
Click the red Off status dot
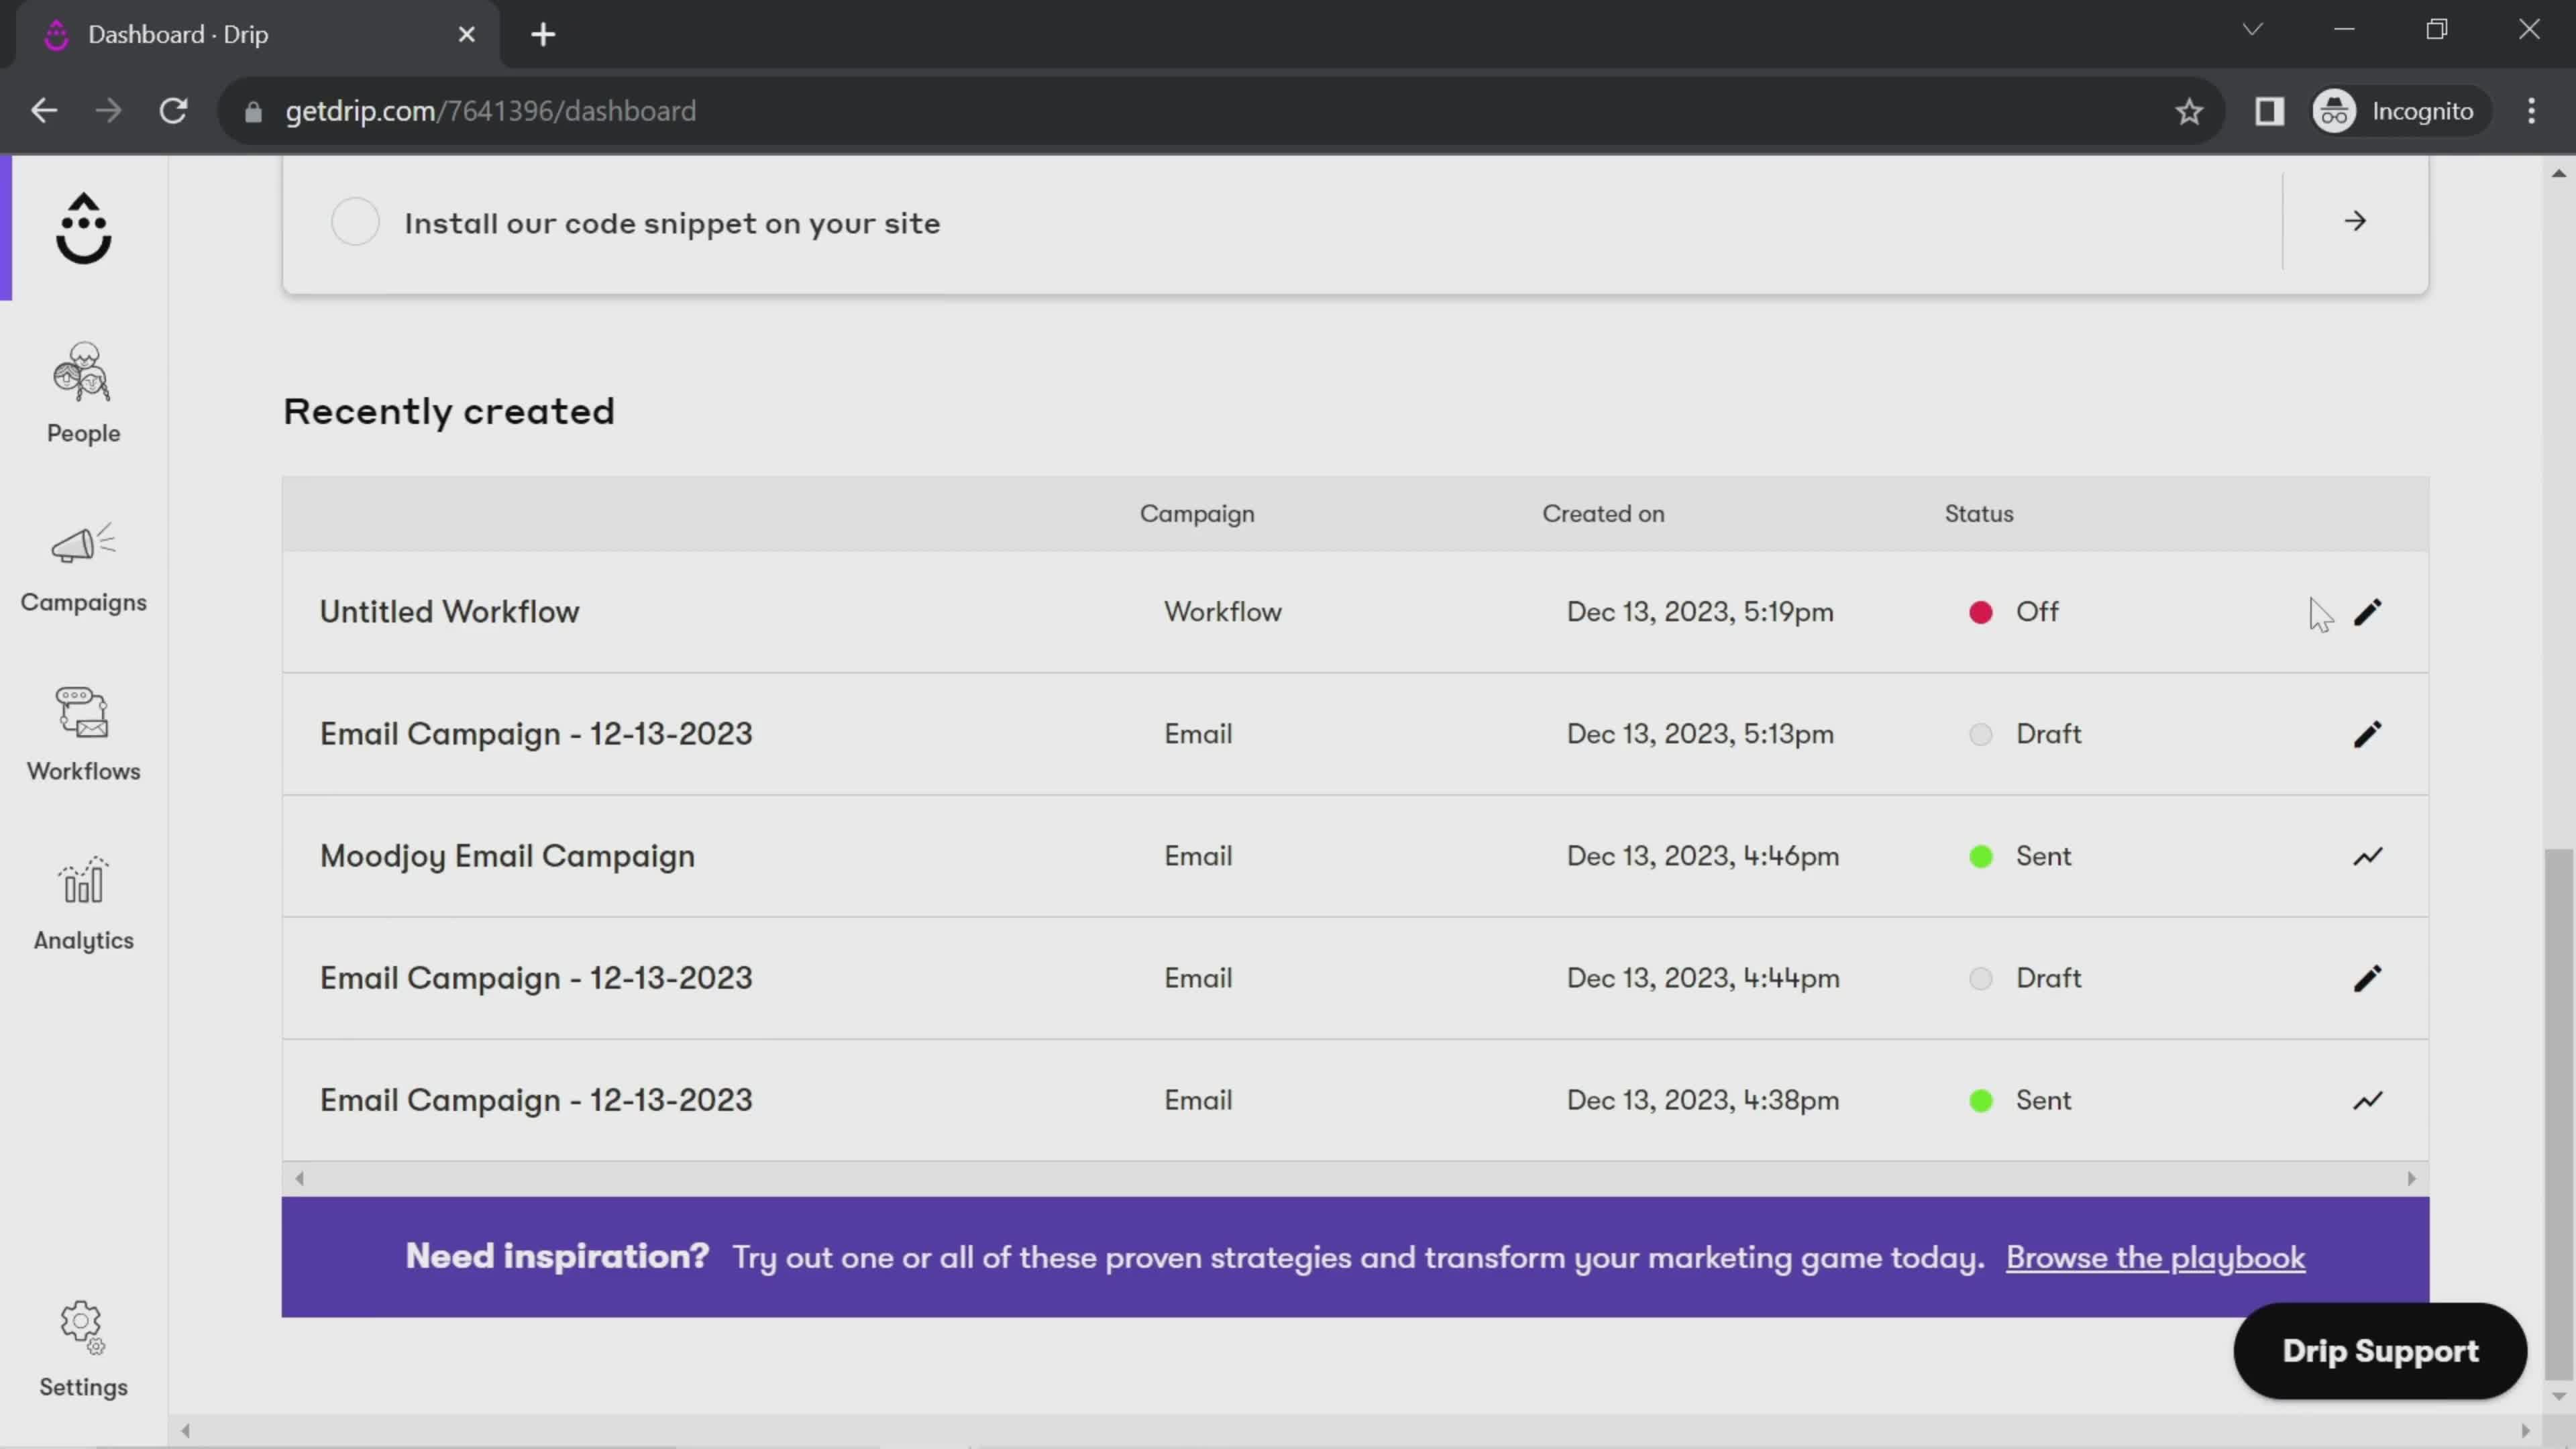1980,612
